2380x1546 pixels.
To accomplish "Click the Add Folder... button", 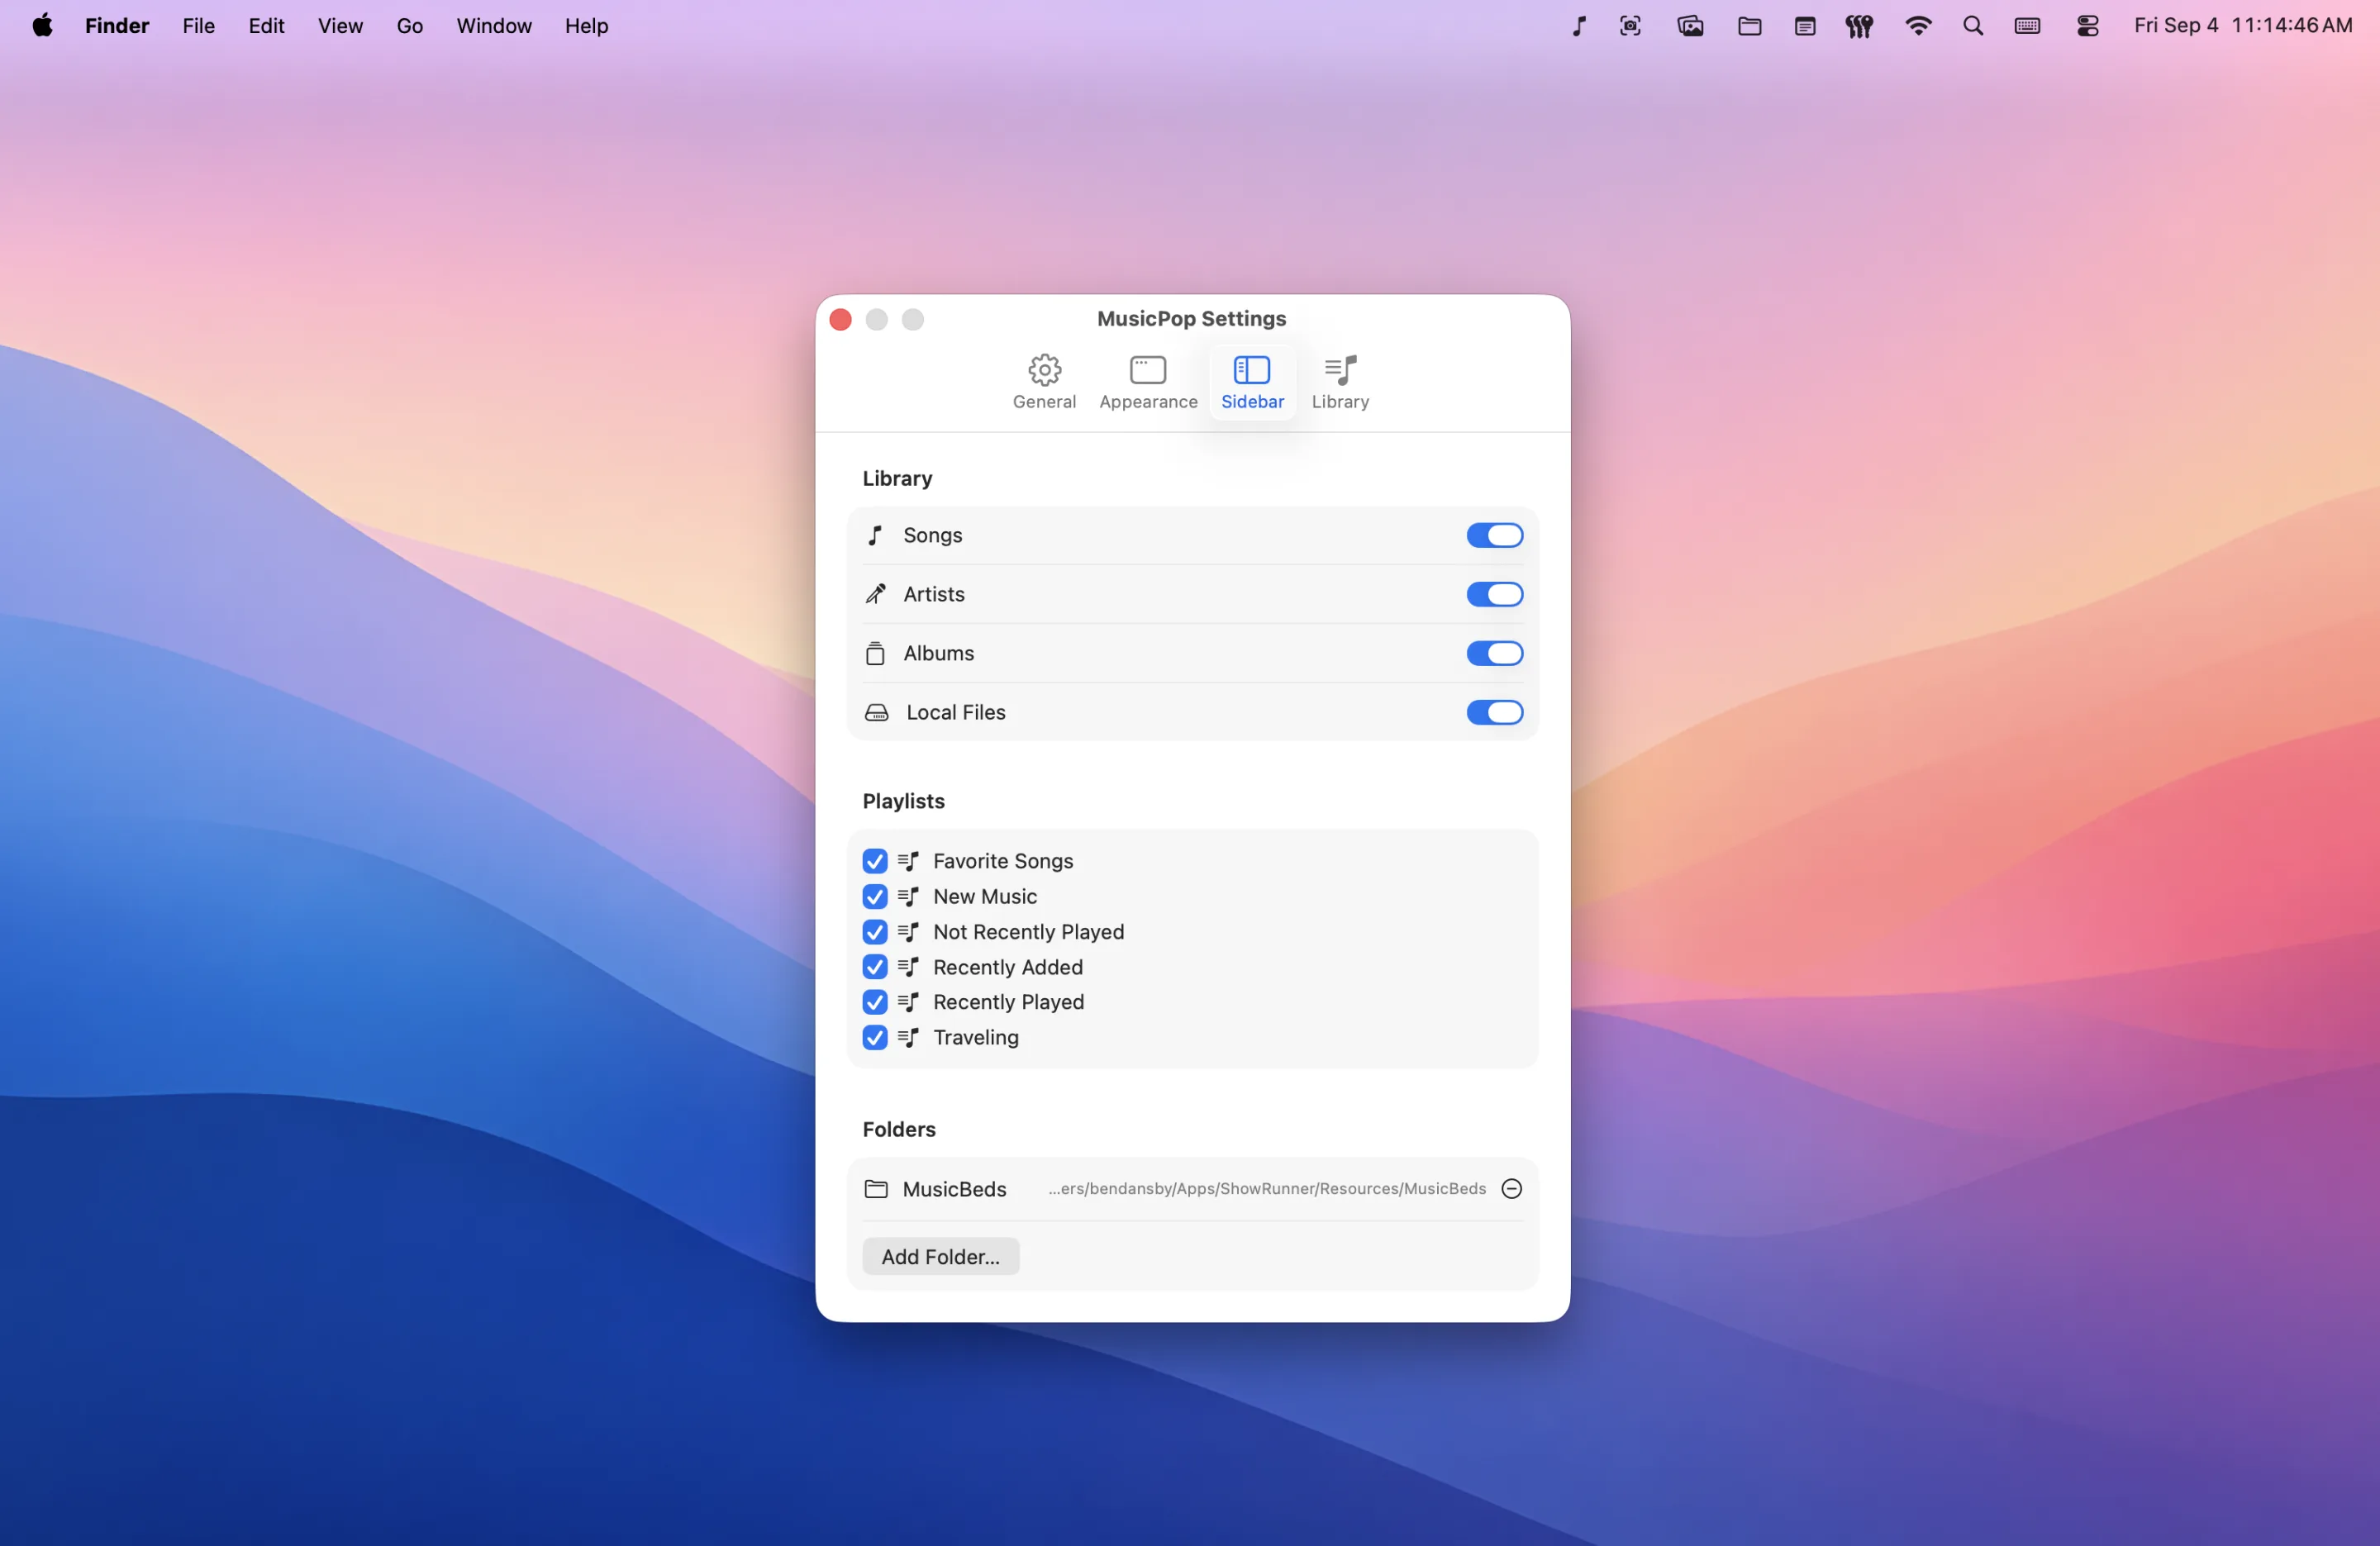I will pos(940,1256).
